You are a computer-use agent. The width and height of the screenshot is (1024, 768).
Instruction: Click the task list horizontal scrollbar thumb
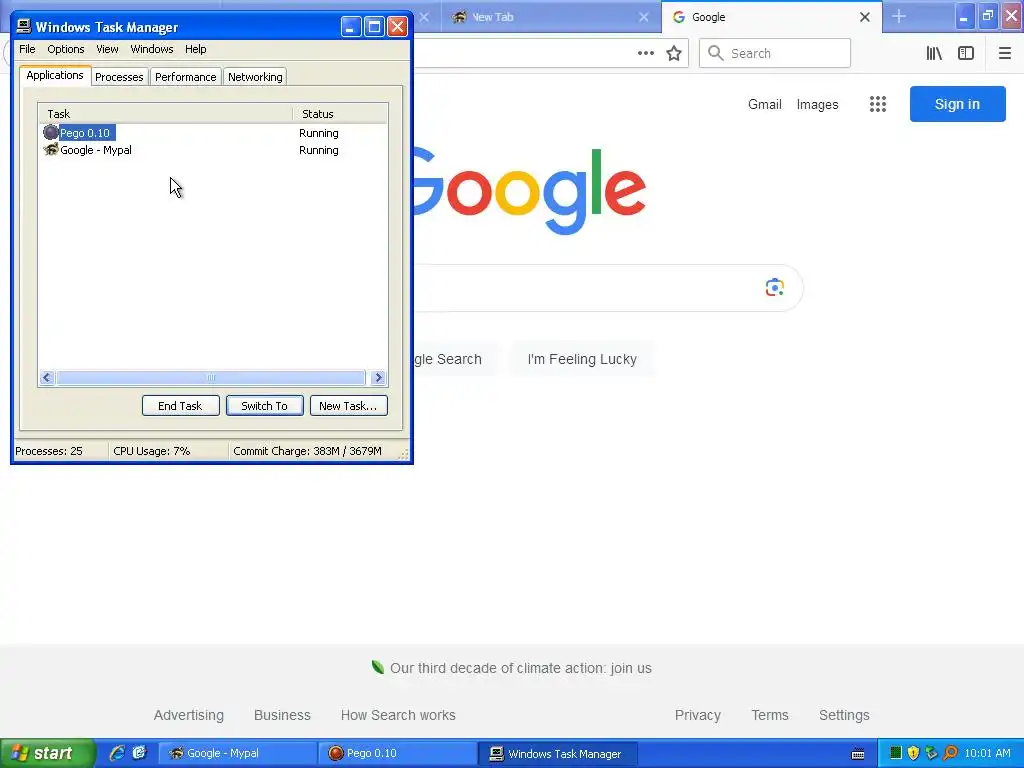(x=210, y=377)
